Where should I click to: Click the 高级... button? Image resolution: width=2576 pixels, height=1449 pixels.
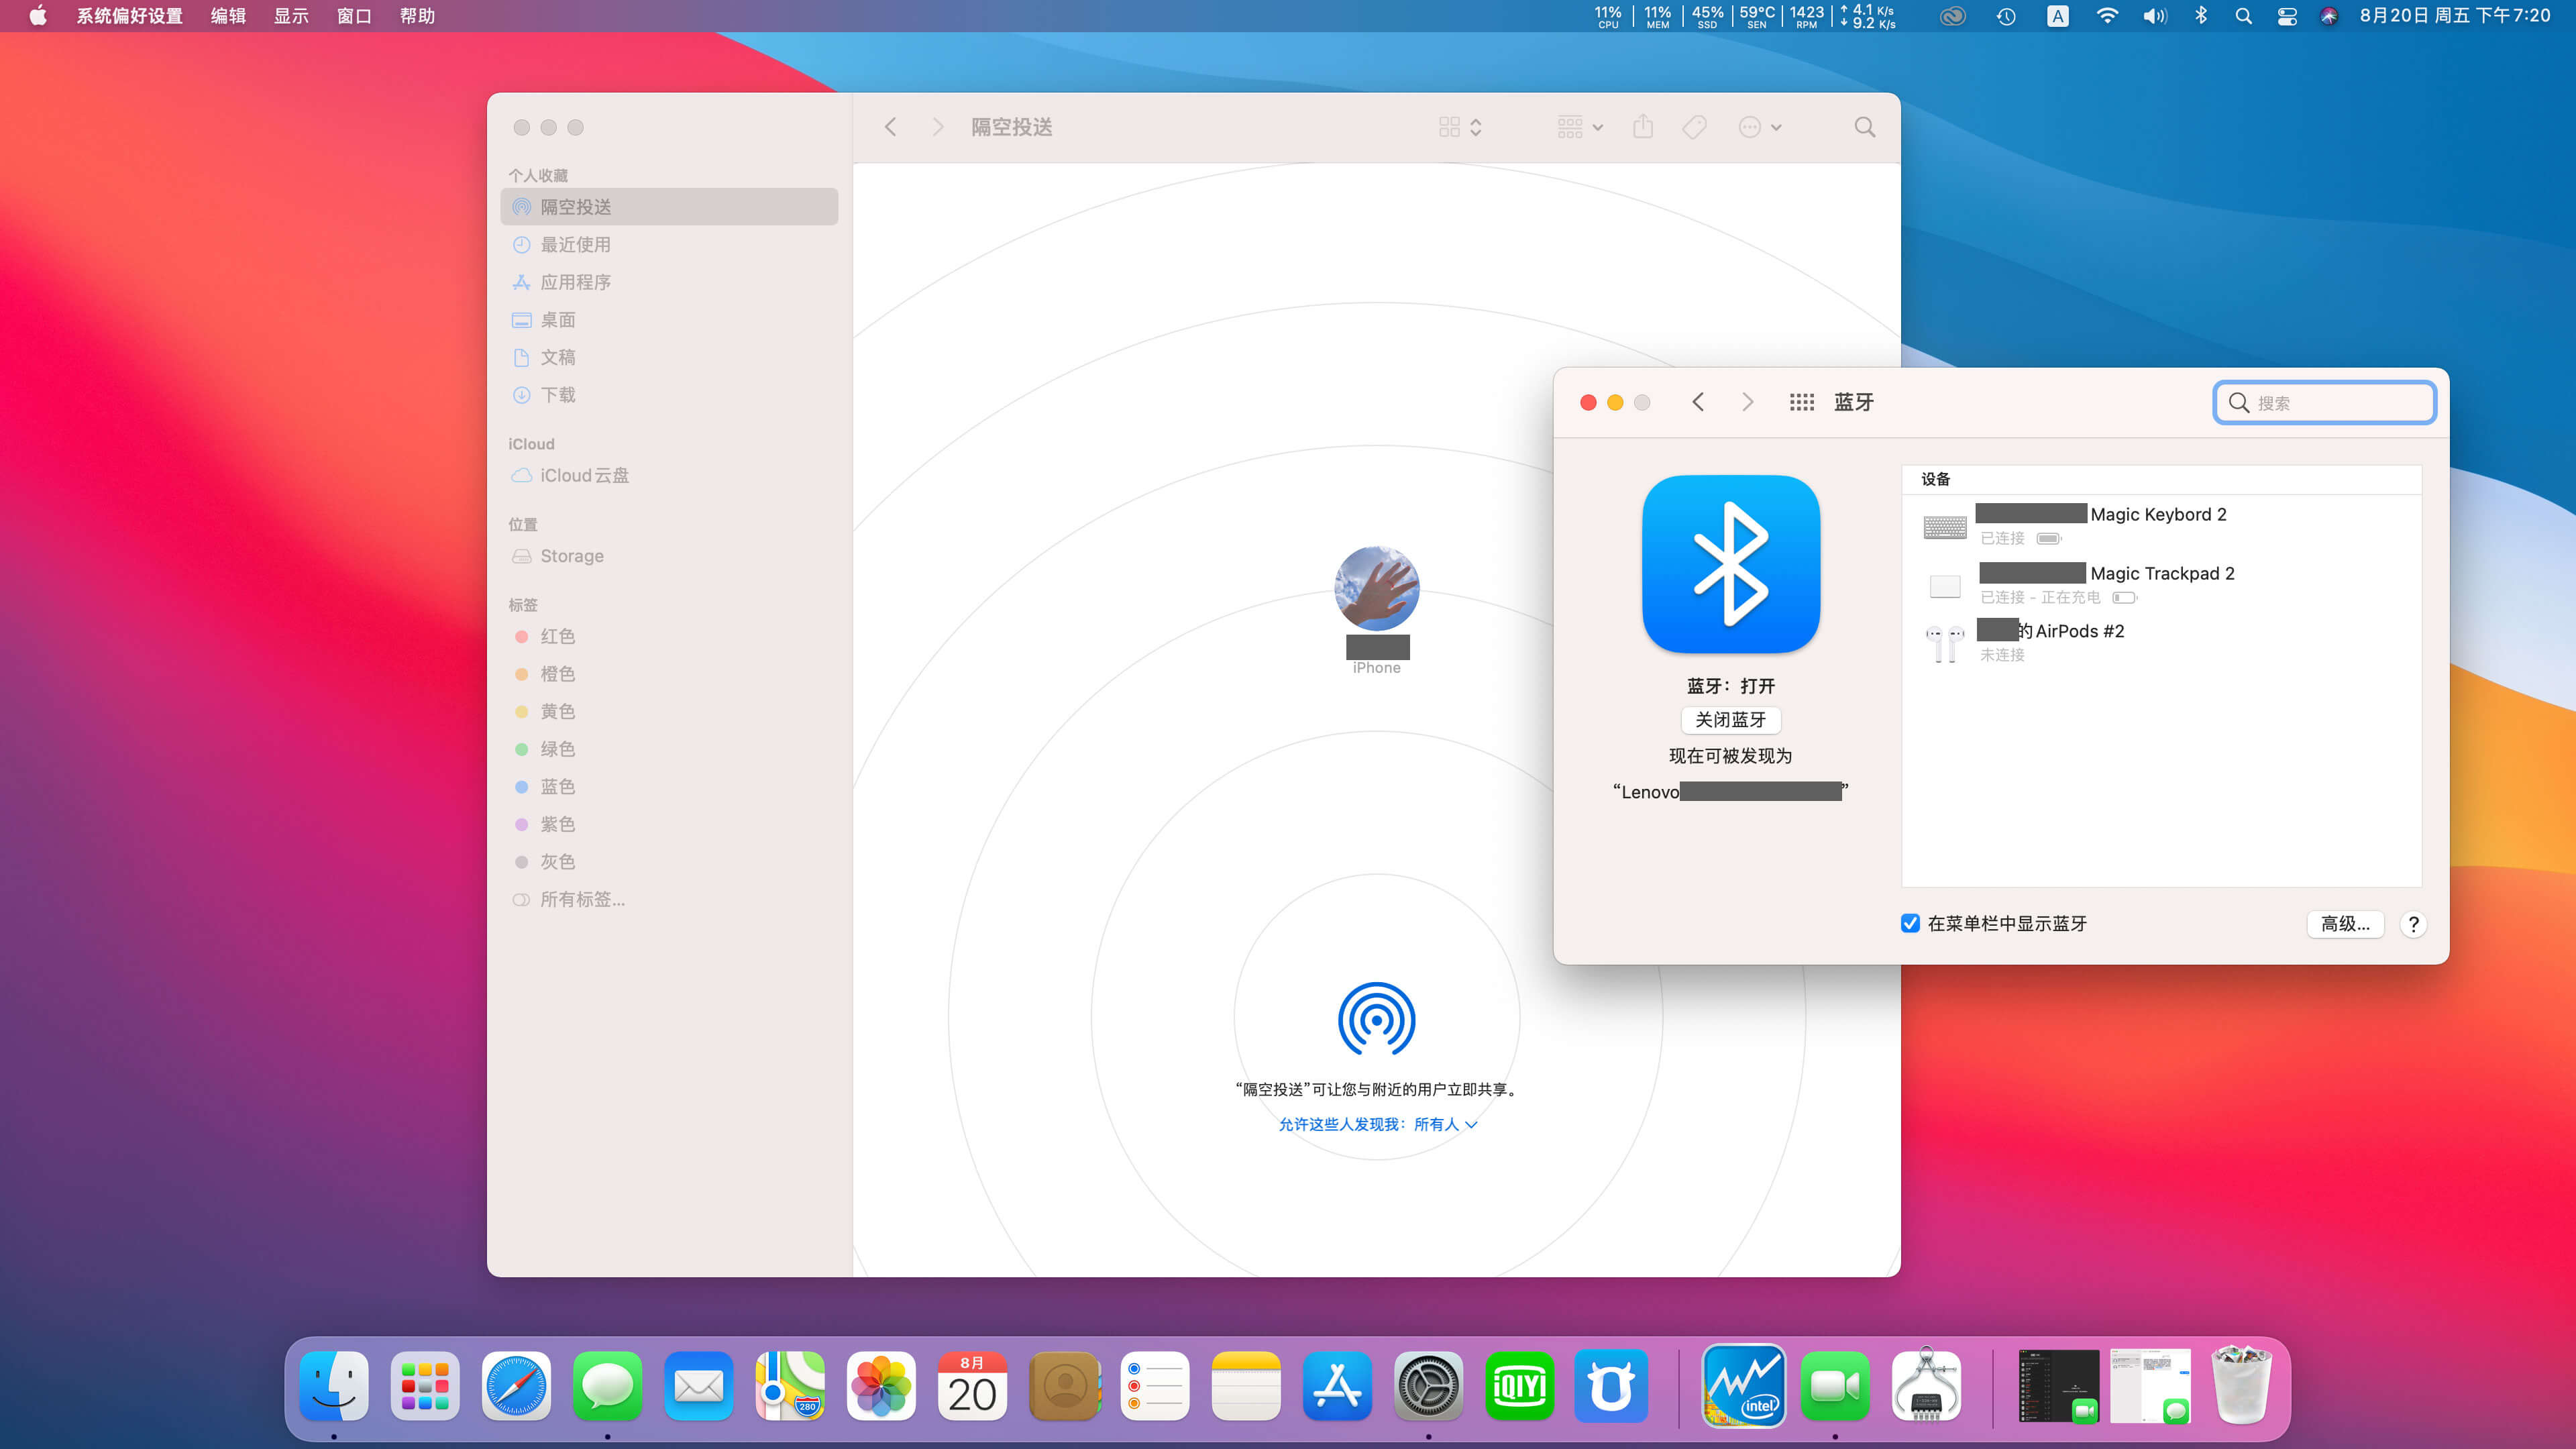coord(2344,923)
